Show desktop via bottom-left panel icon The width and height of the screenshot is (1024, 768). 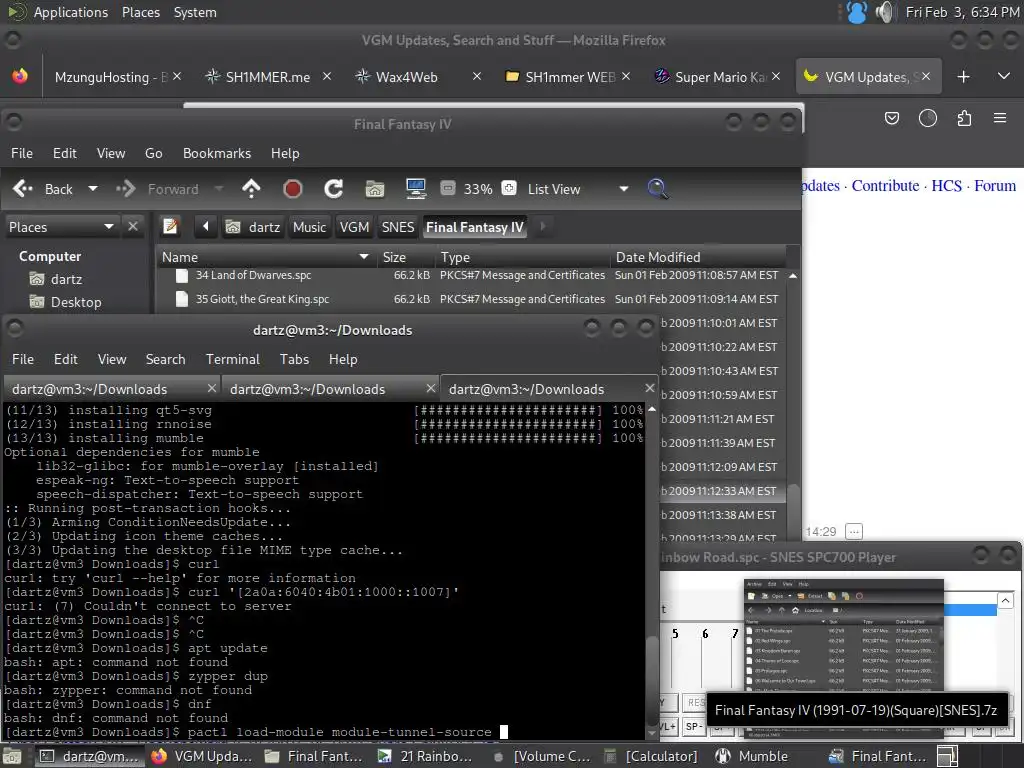[12, 756]
